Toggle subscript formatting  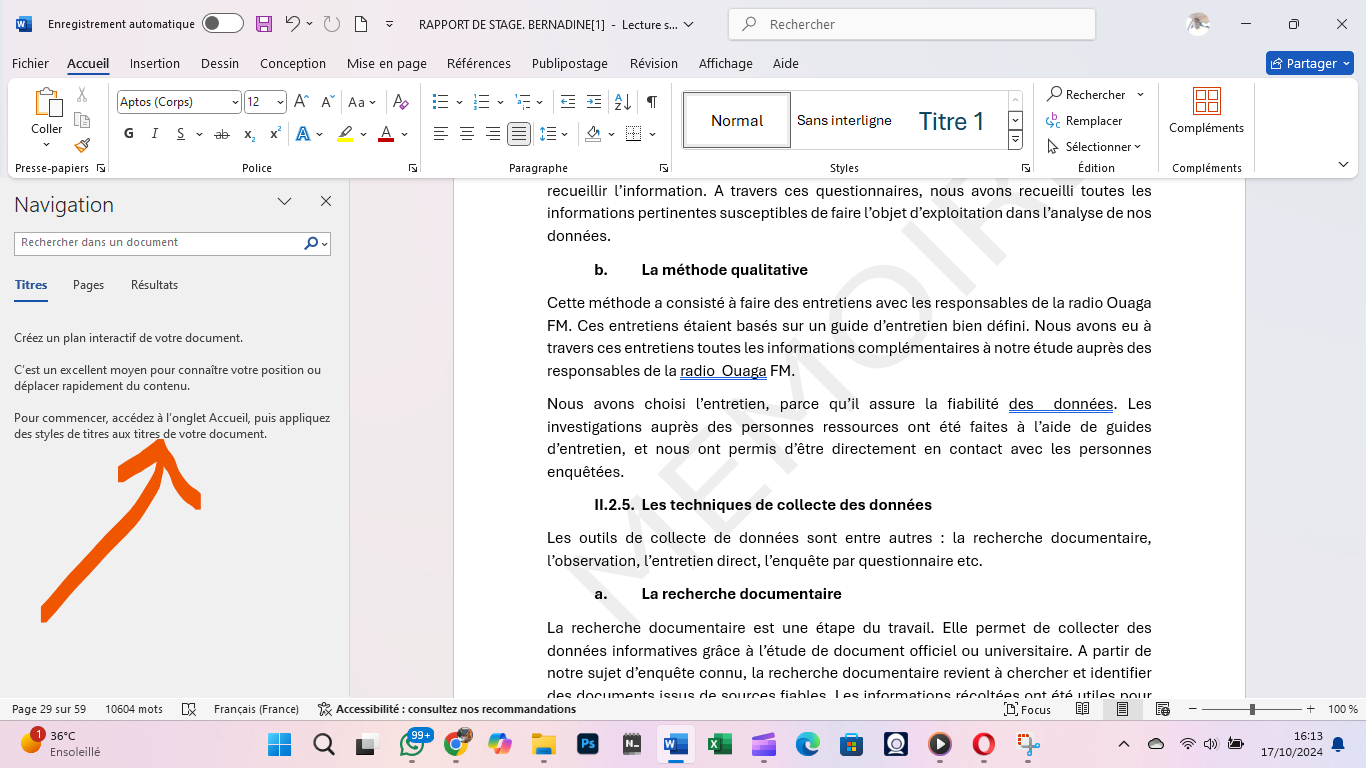249,134
